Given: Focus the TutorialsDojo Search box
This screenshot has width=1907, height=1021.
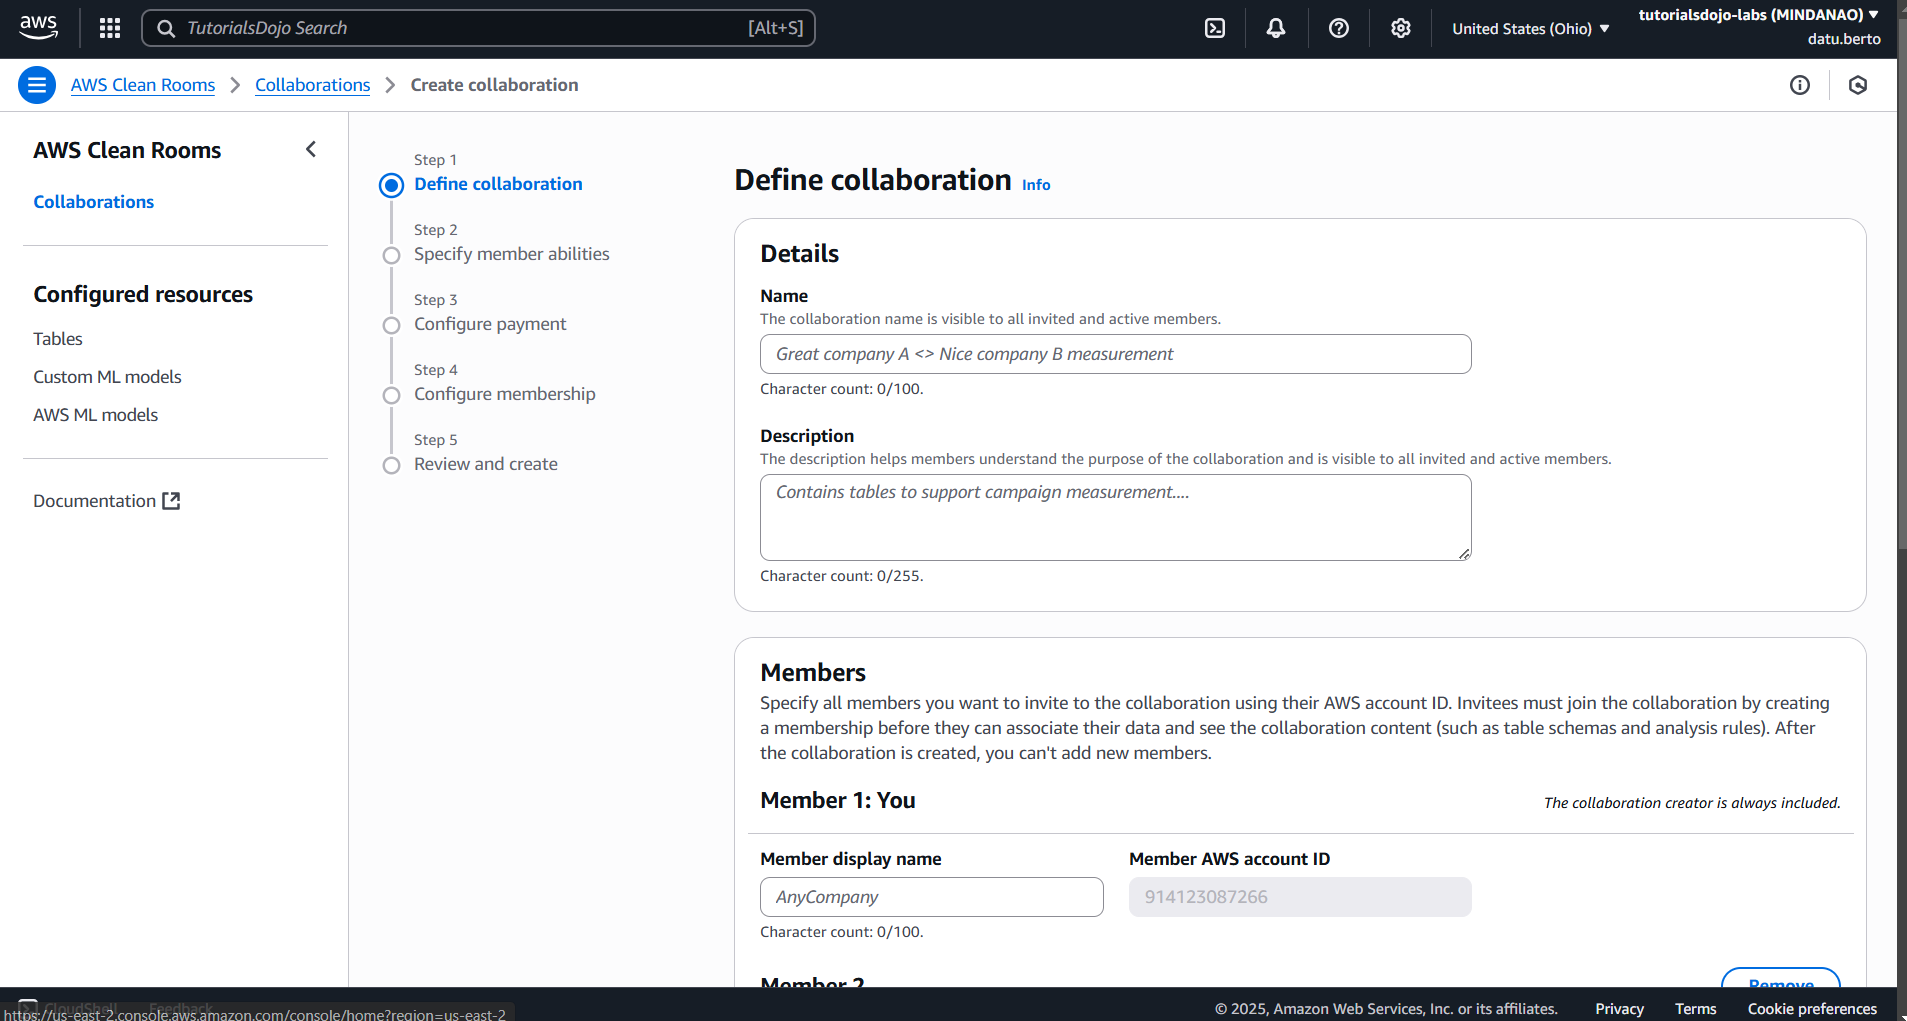Looking at the screenshot, I should (x=478, y=28).
